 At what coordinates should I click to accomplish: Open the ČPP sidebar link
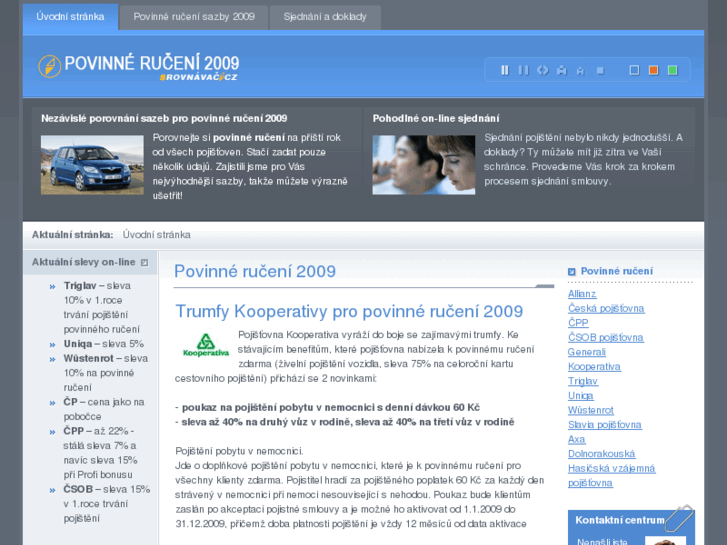pyautogui.click(x=578, y=323)
